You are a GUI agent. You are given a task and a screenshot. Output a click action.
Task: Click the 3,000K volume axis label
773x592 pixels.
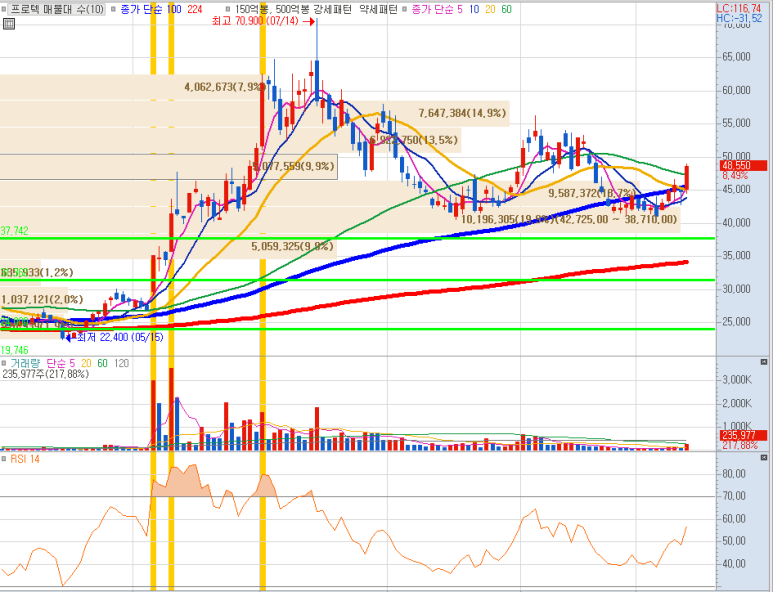pos(737,380)
